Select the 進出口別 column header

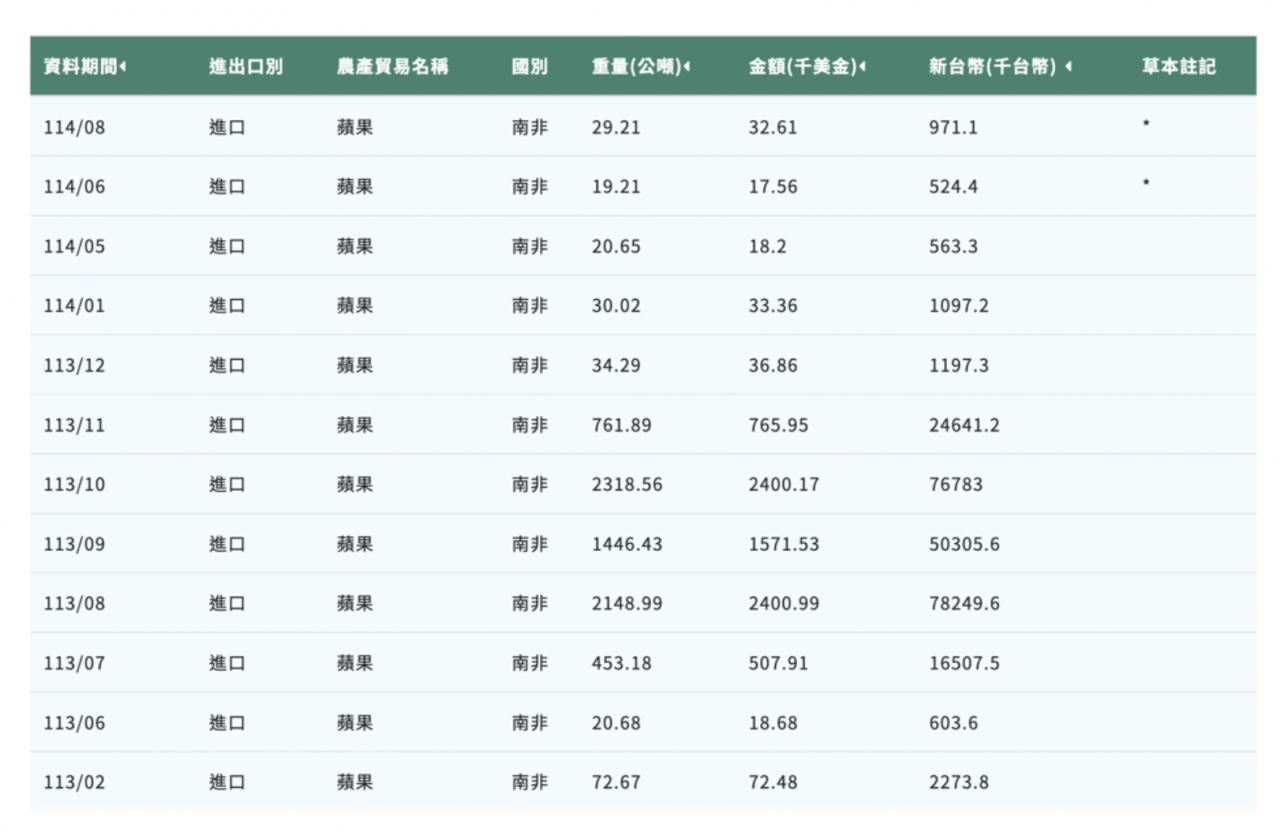[245, 67]
